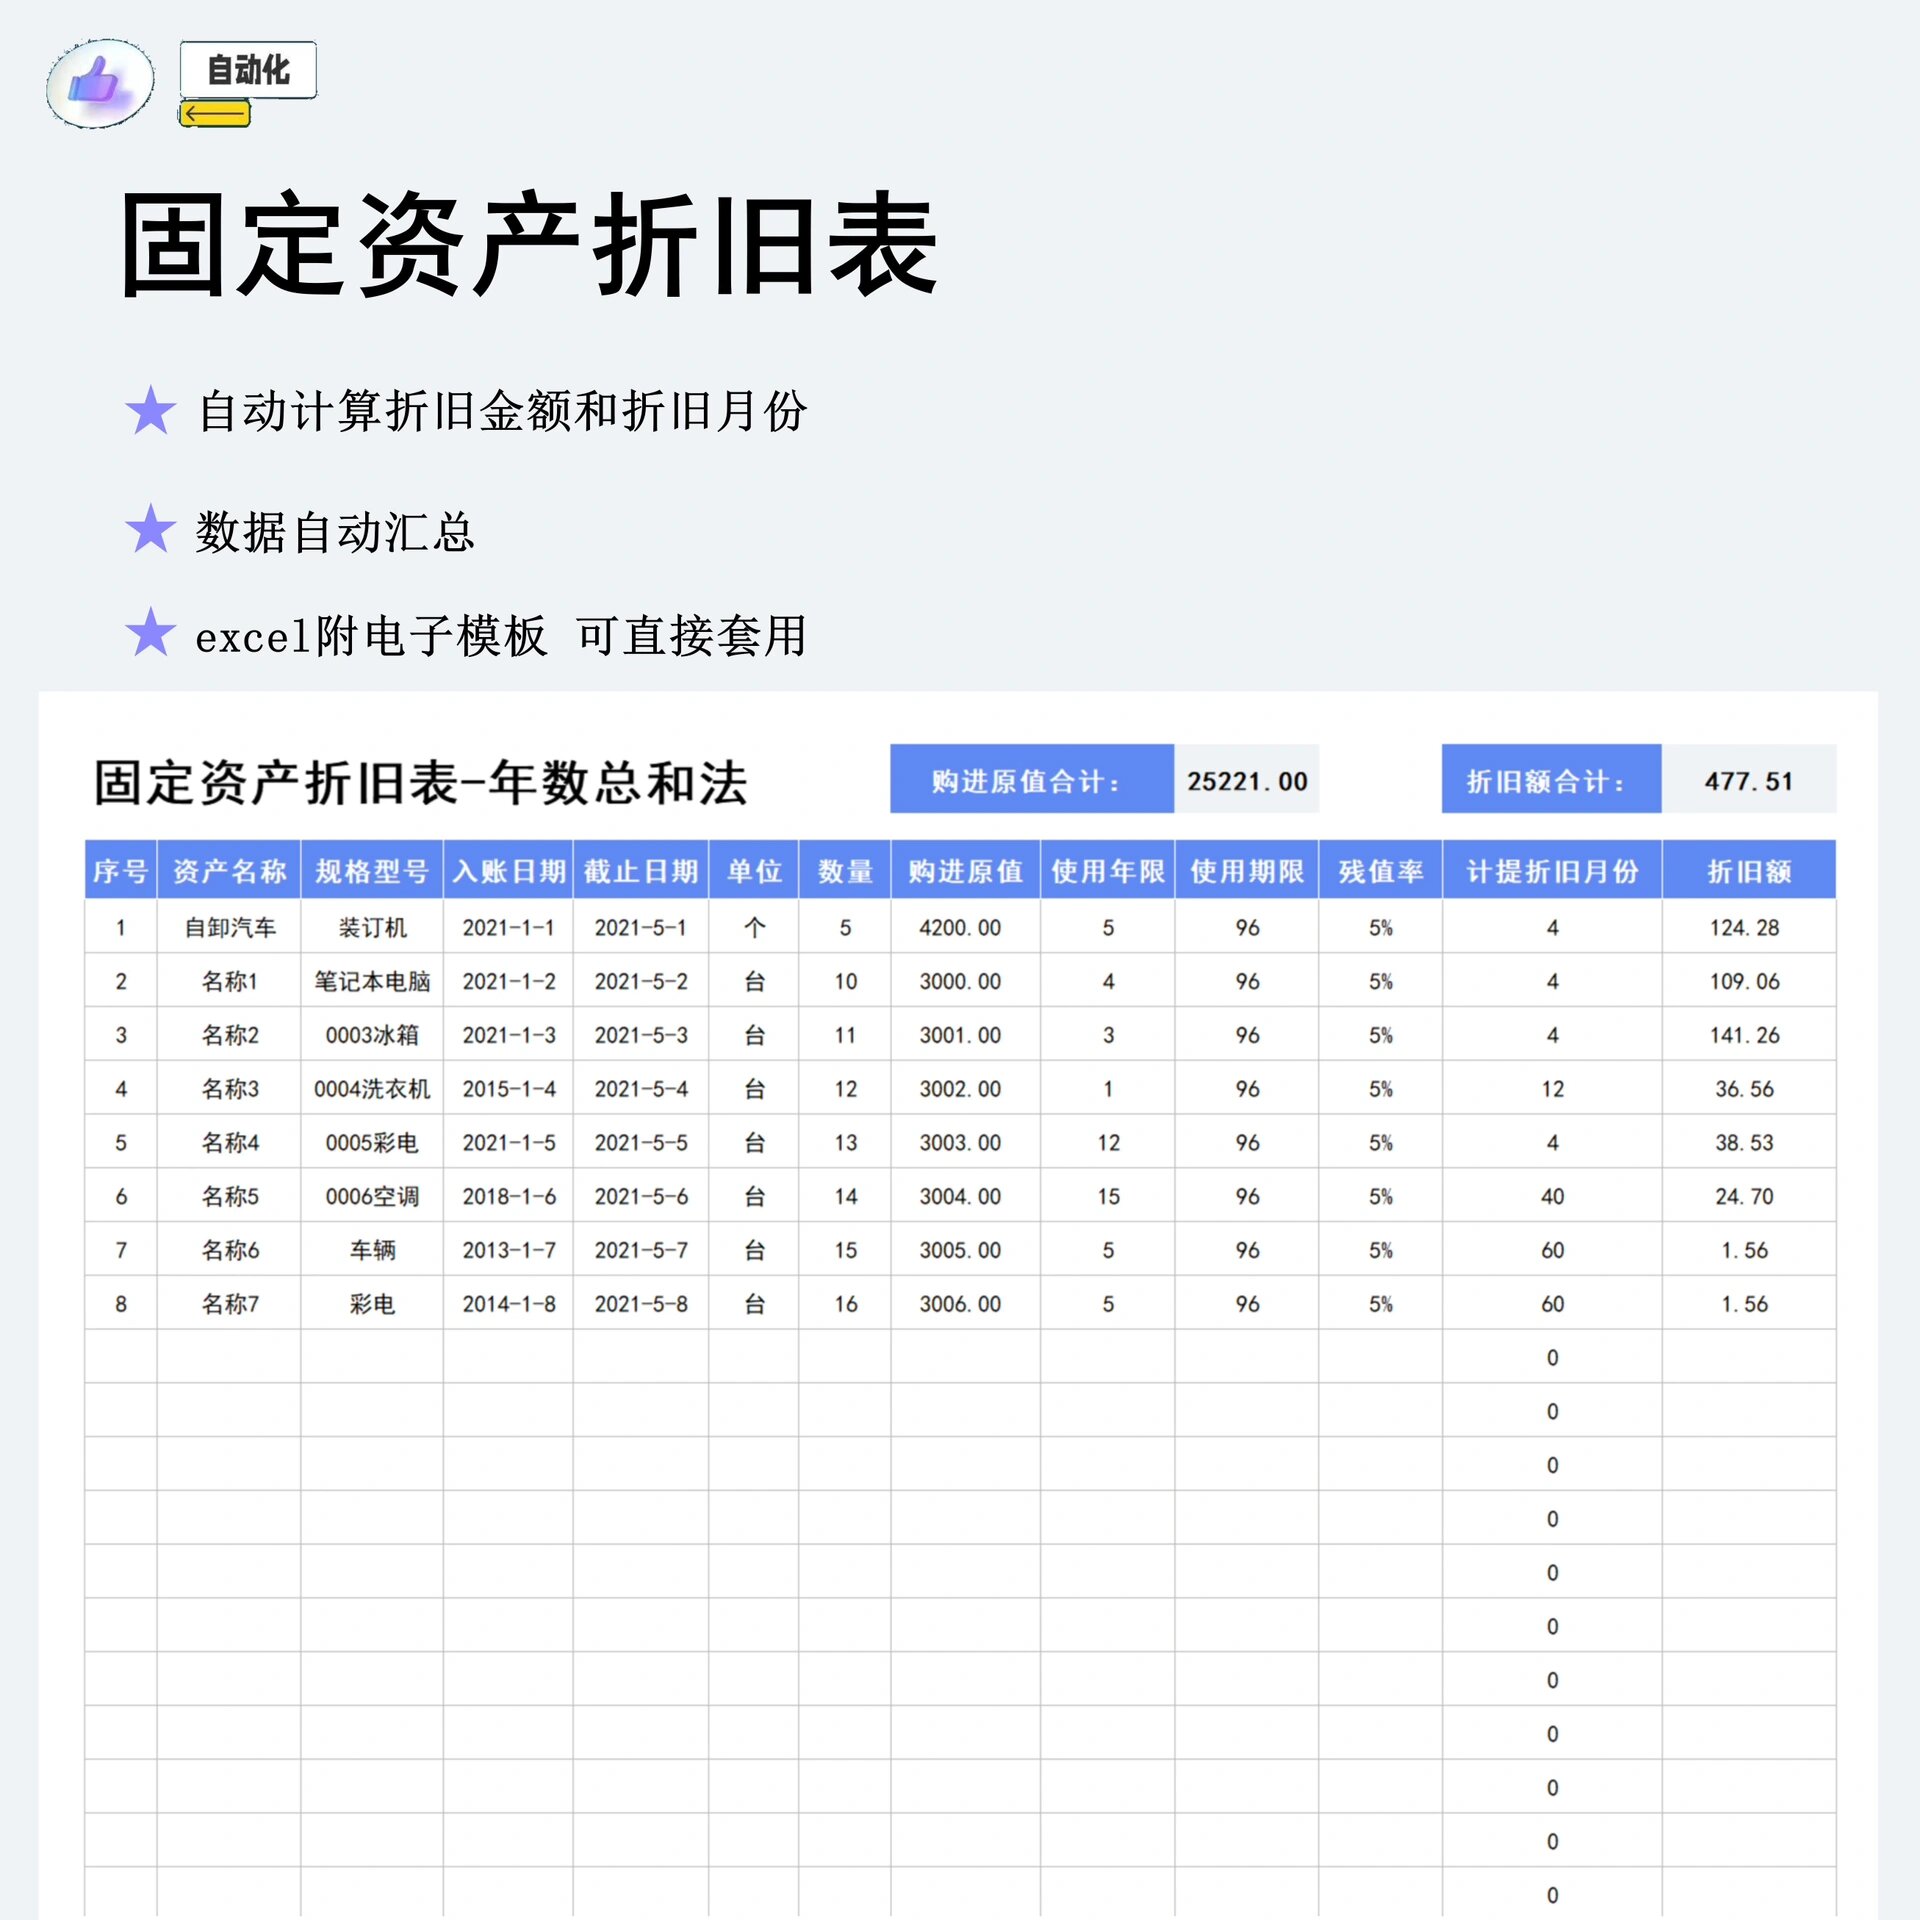
Task: Click the 序号 column header
Action: (x=120, y=870)
